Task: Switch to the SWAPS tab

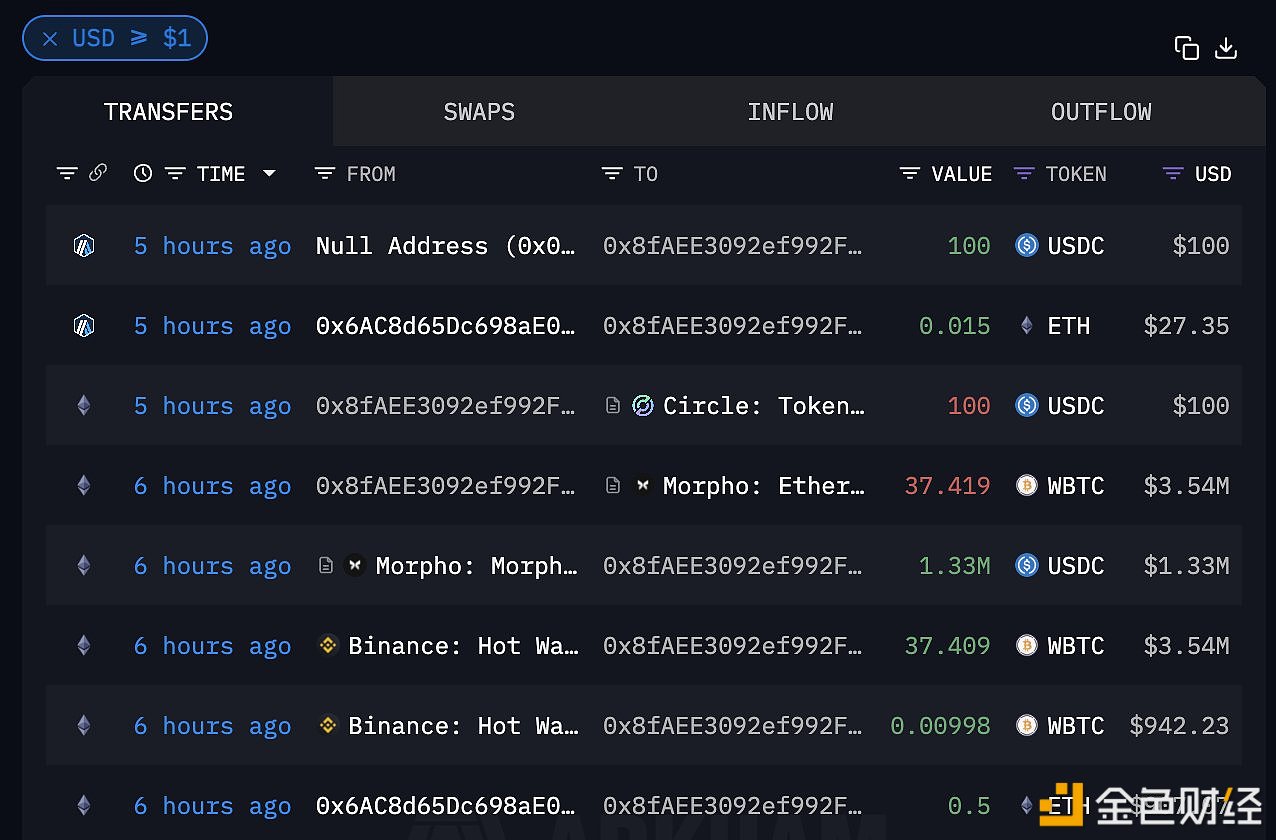Action: tap(479, 112)
